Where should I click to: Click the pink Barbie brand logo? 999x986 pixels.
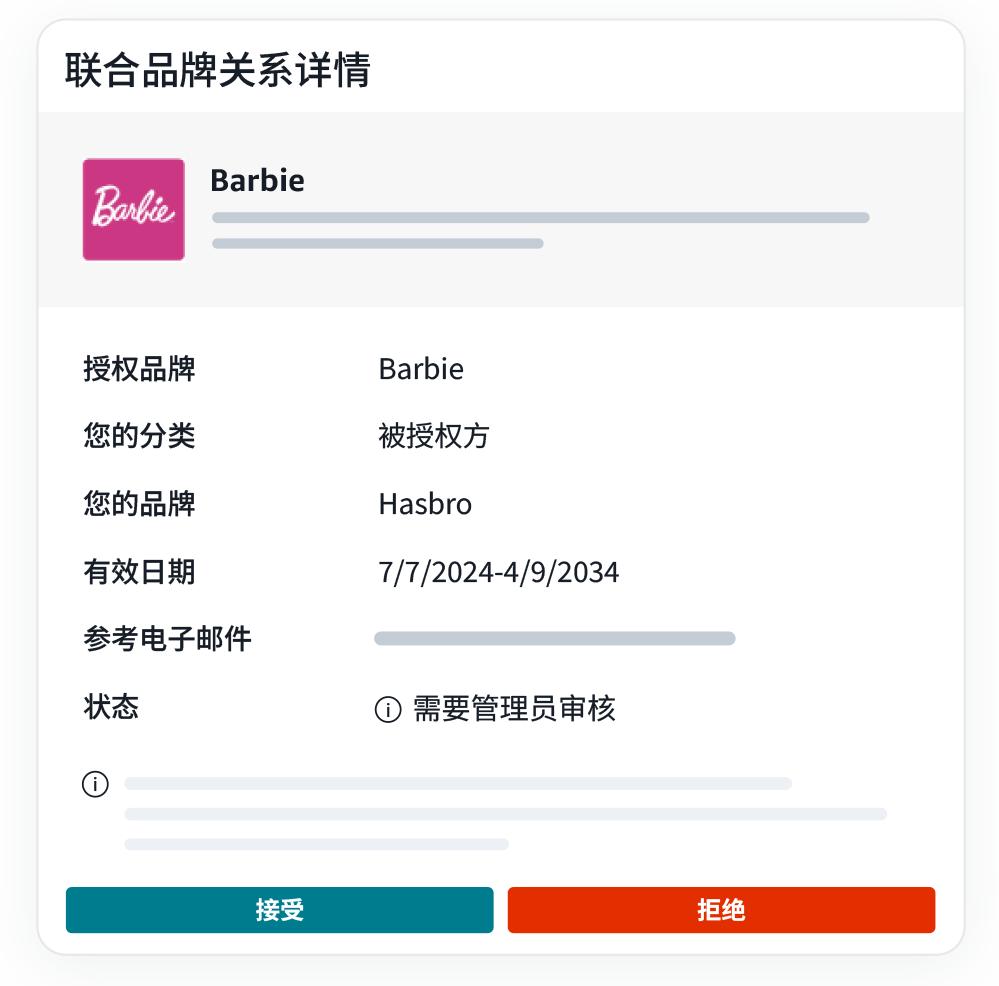click(x=133, y=209)
